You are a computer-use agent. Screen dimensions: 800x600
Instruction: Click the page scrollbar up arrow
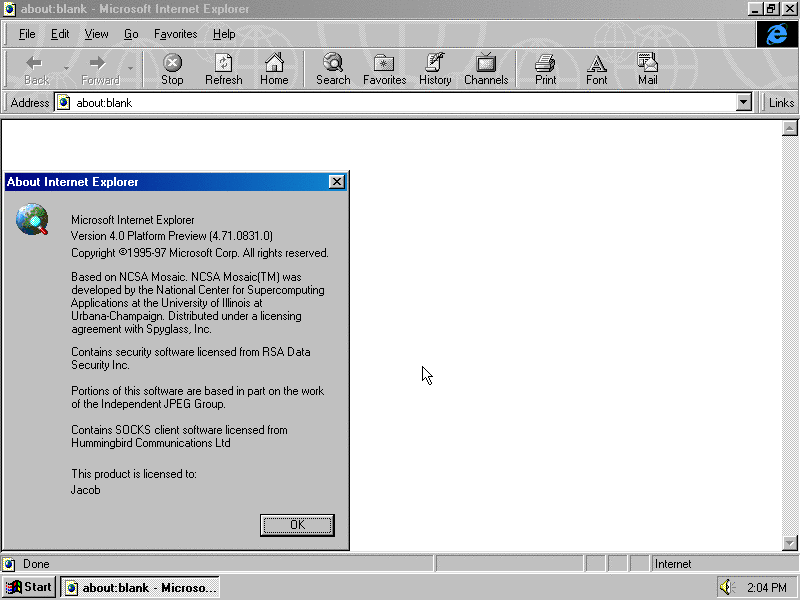tap(789, 128)
